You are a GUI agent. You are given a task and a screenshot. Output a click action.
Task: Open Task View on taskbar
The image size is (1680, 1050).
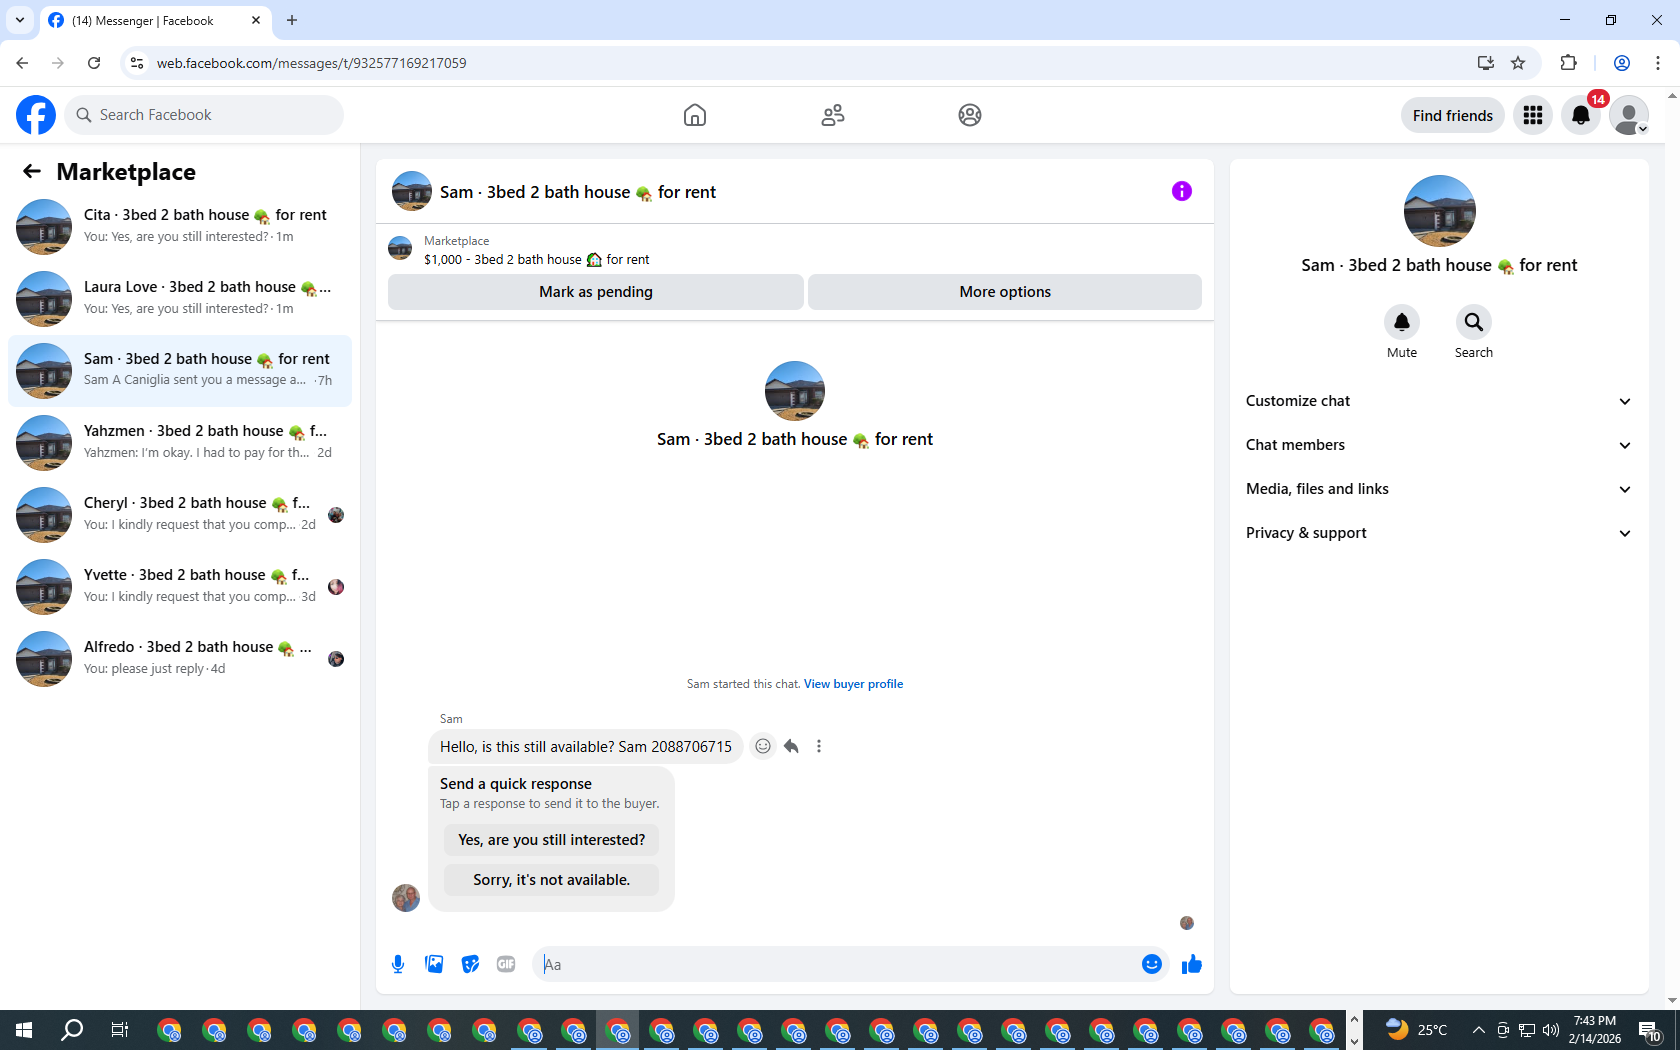120,1030
